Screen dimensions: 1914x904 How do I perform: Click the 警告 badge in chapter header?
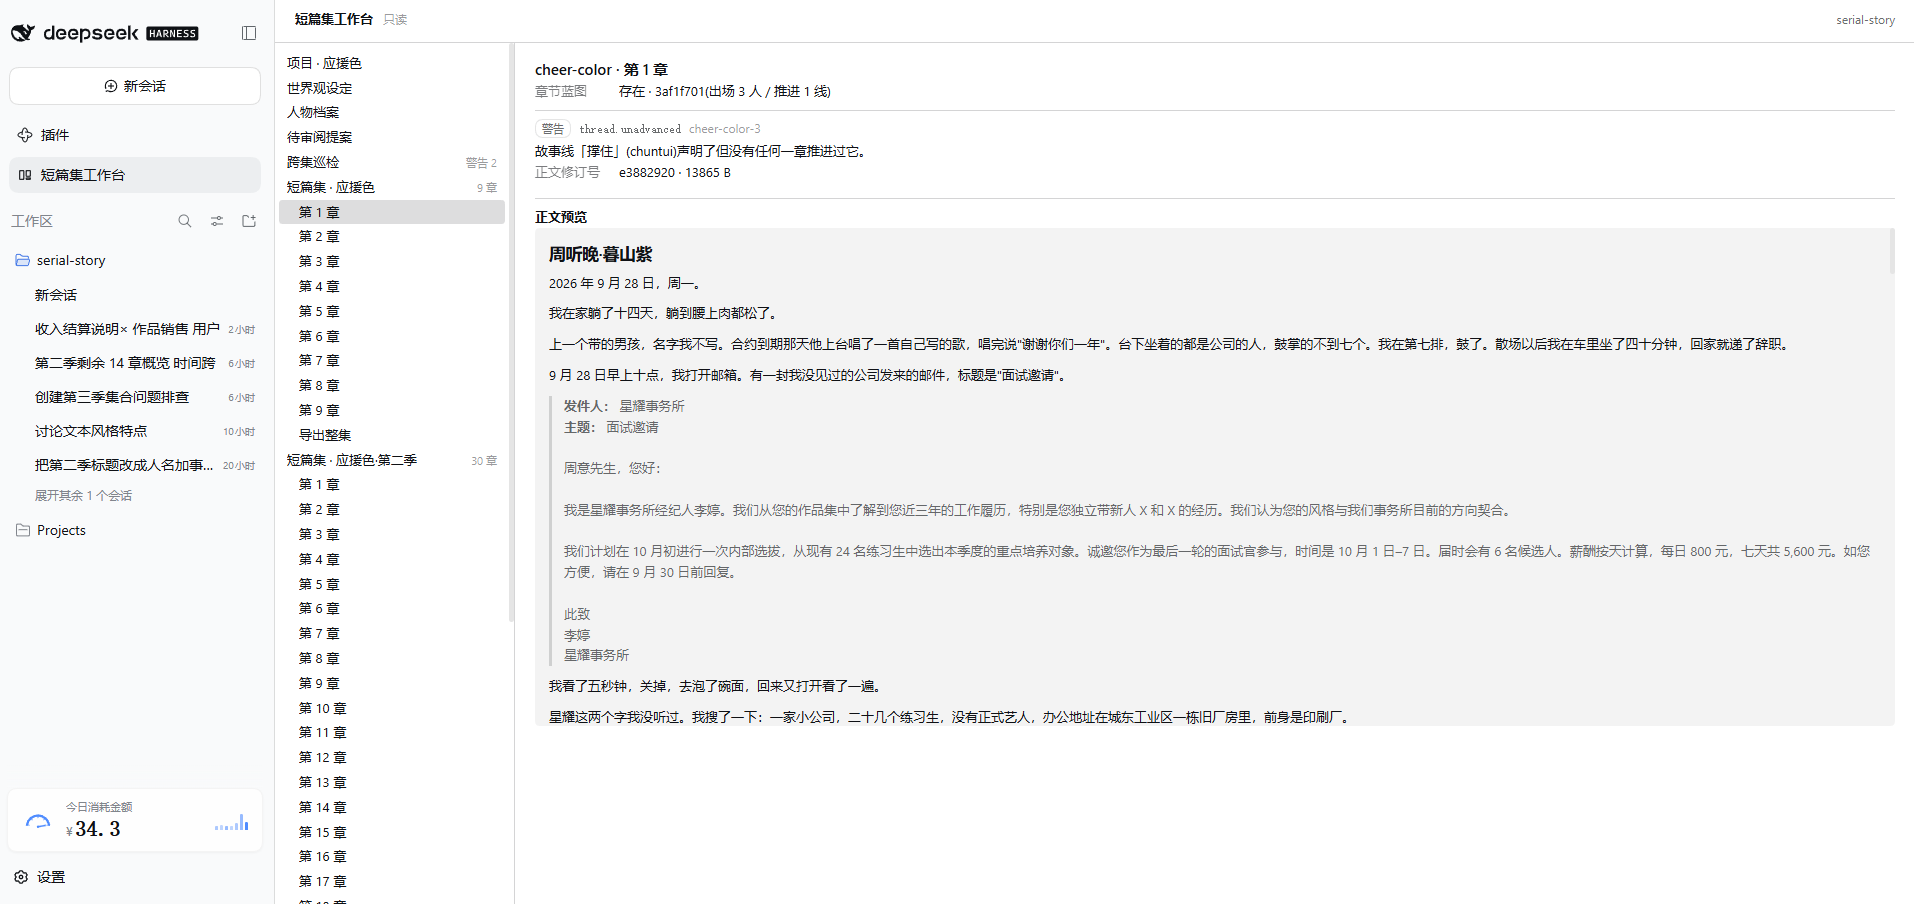(552, 129)
